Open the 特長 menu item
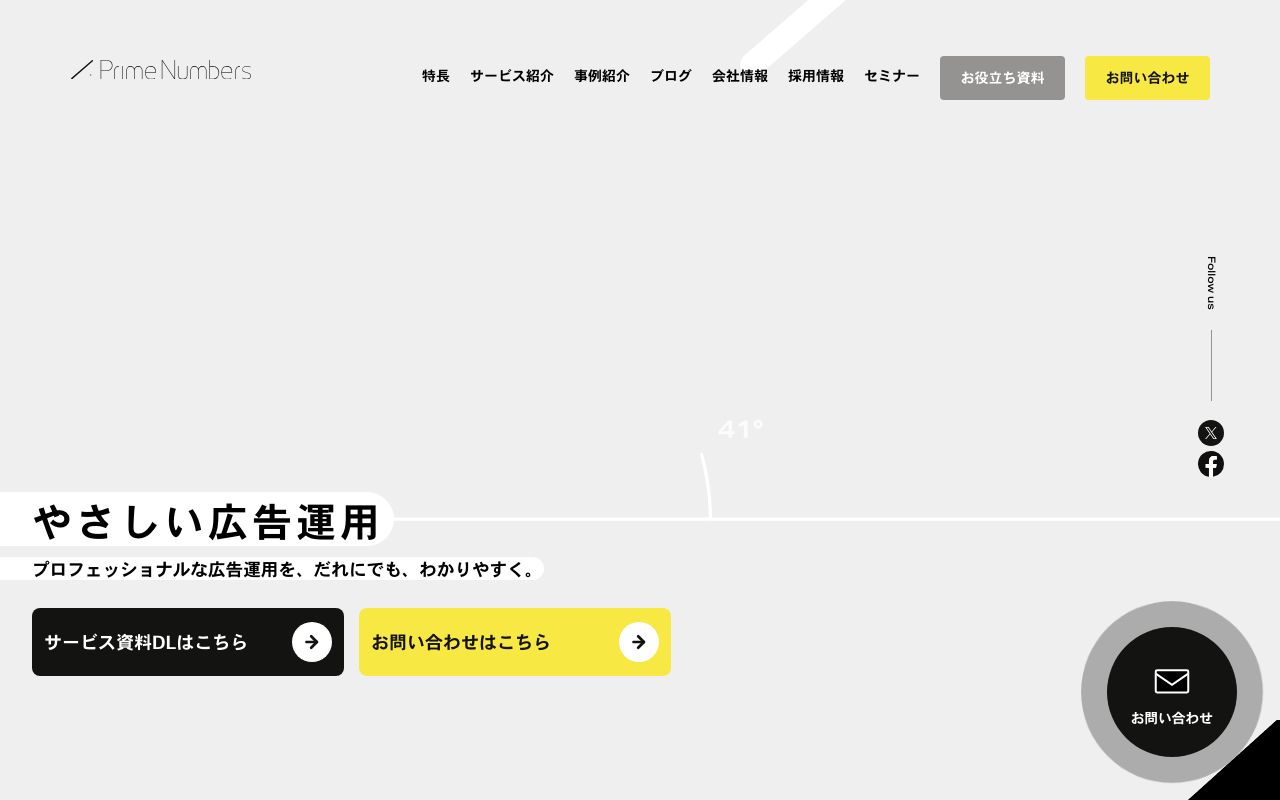 (x=436, y=76)
